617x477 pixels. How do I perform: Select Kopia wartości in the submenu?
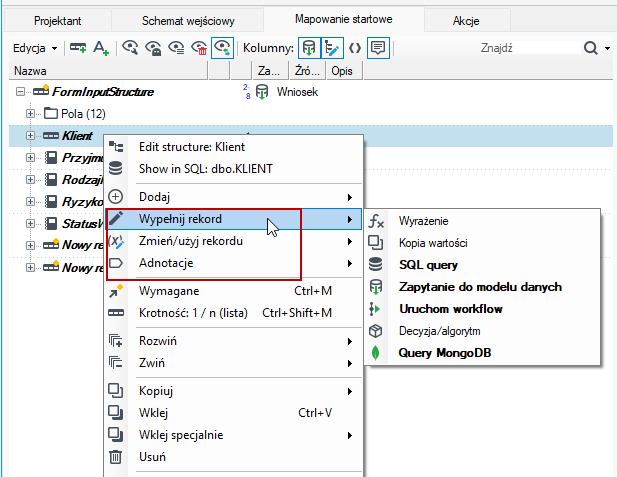(x=482, y=243)
